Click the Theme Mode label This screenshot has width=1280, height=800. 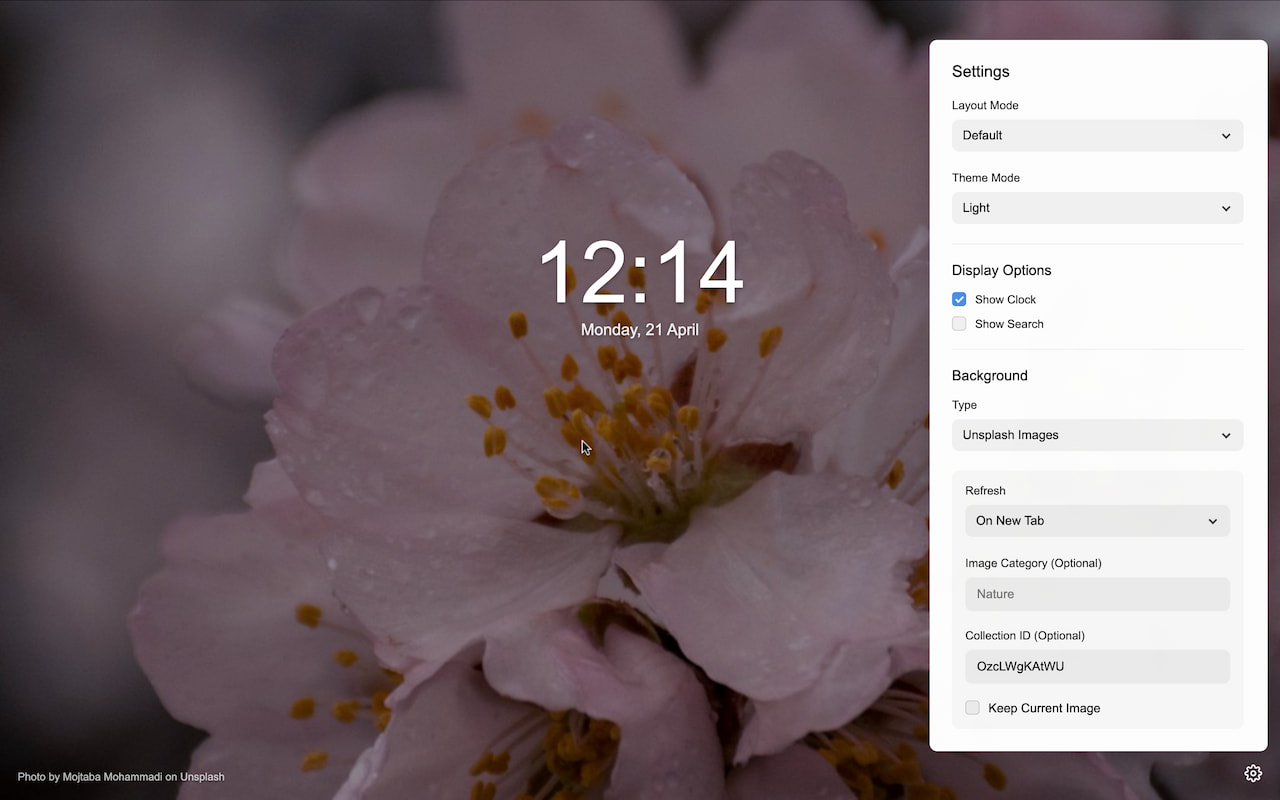(x=986, y=178)
